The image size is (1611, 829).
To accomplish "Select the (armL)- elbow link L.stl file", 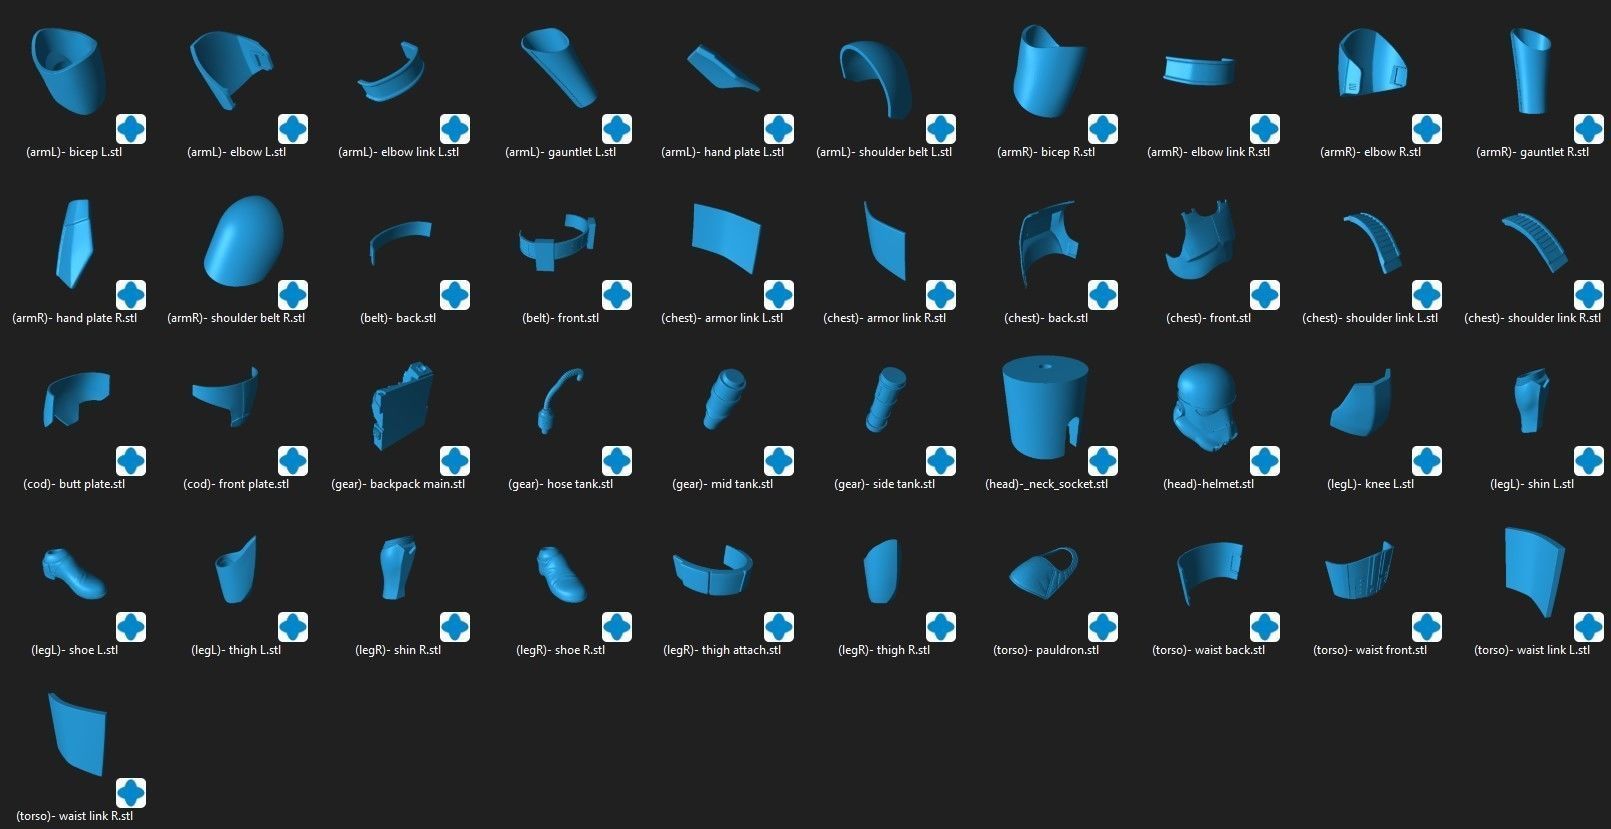I will (x=391, y=73).
